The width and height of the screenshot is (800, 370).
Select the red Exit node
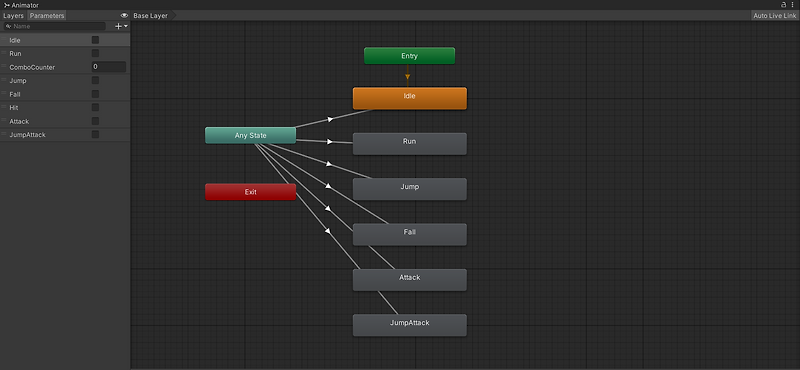coord(251,192)
